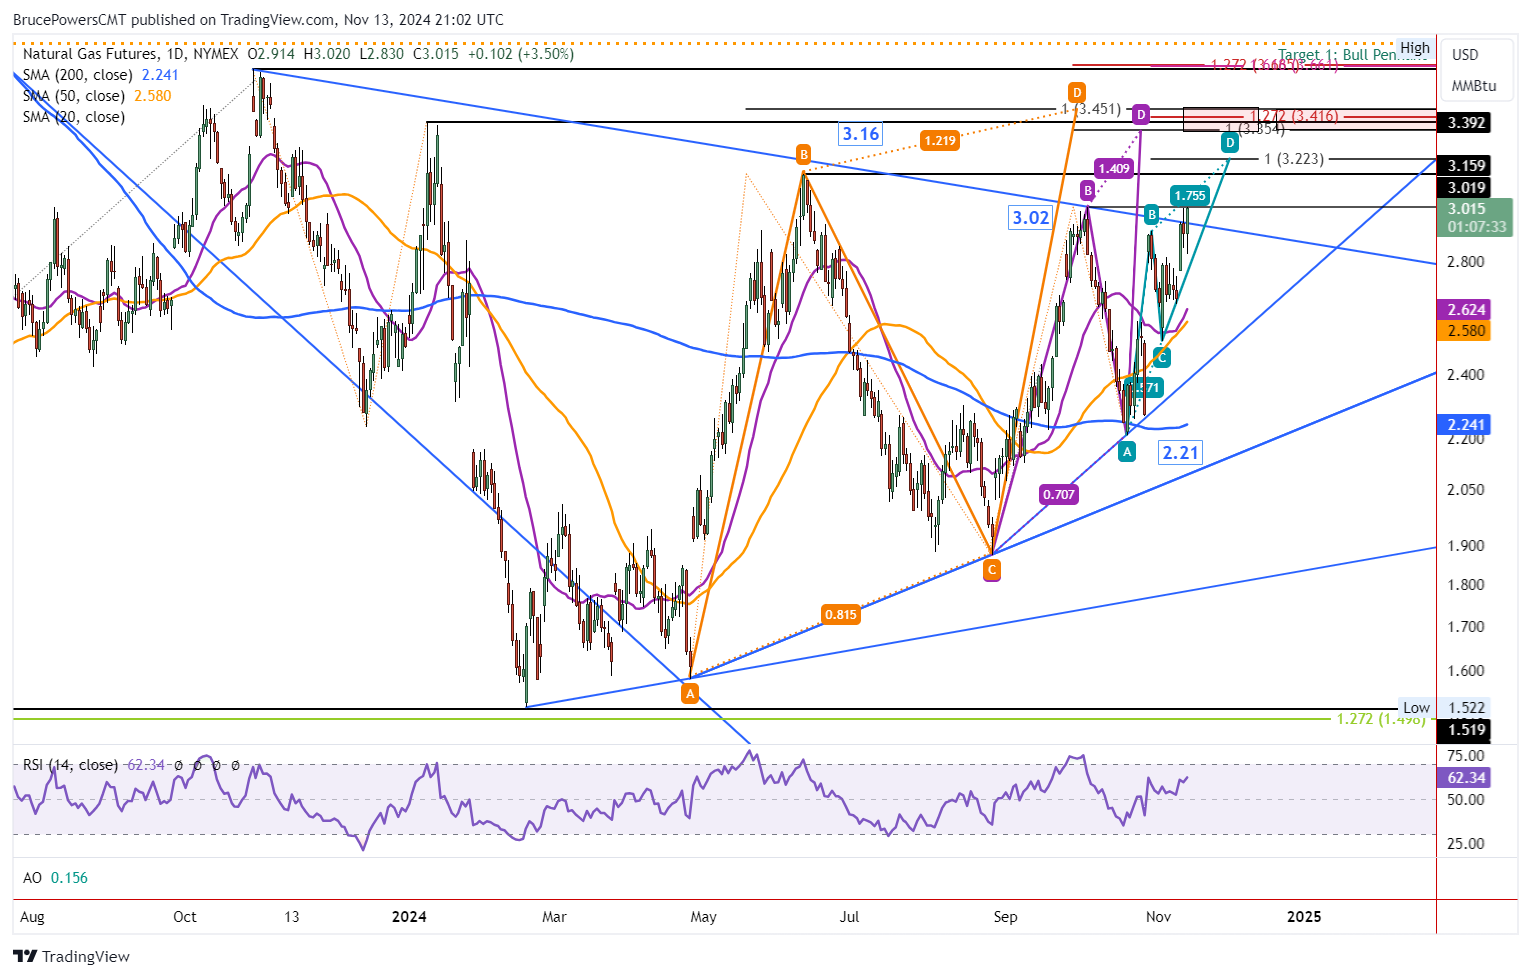Click the Aug label on time axis
Viewport: 1531px width, 978px height.
32,917
